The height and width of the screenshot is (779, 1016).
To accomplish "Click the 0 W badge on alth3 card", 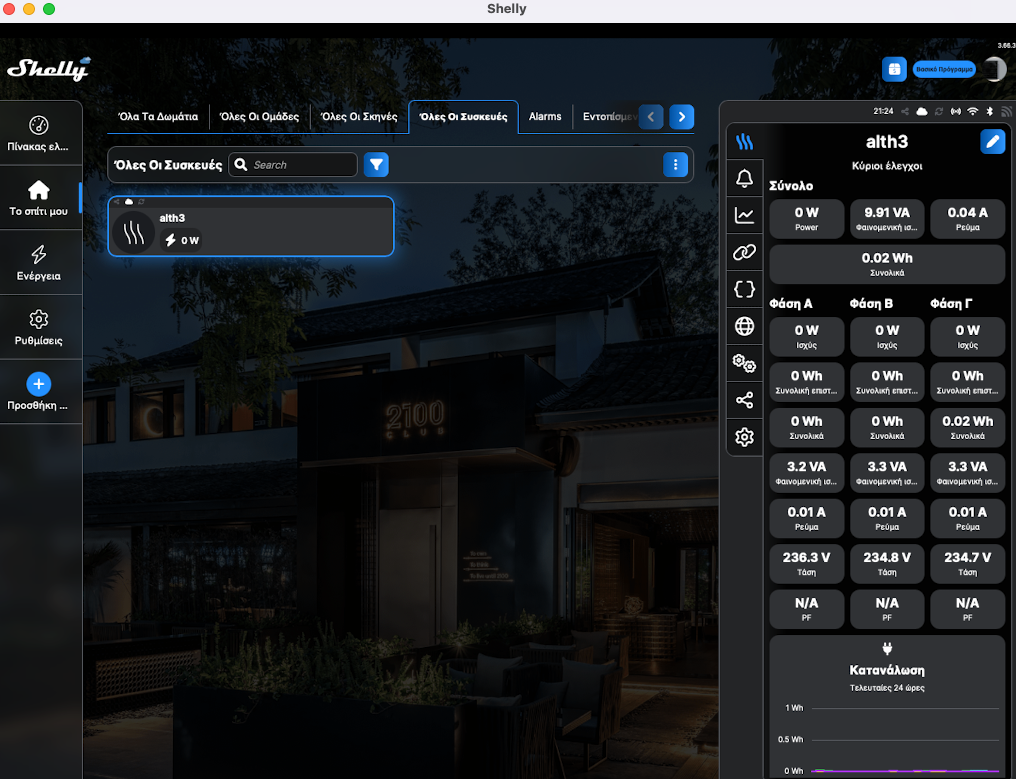I will point(181,240).
